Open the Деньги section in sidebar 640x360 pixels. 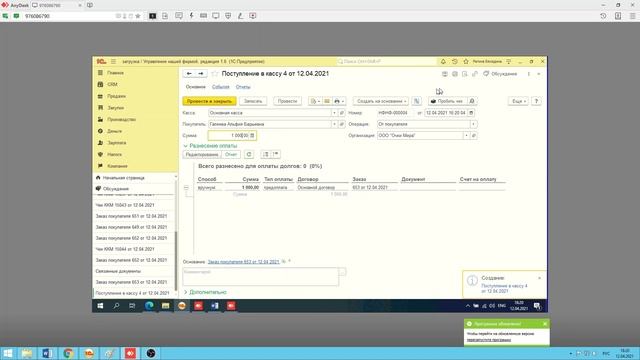coord(115,131)
